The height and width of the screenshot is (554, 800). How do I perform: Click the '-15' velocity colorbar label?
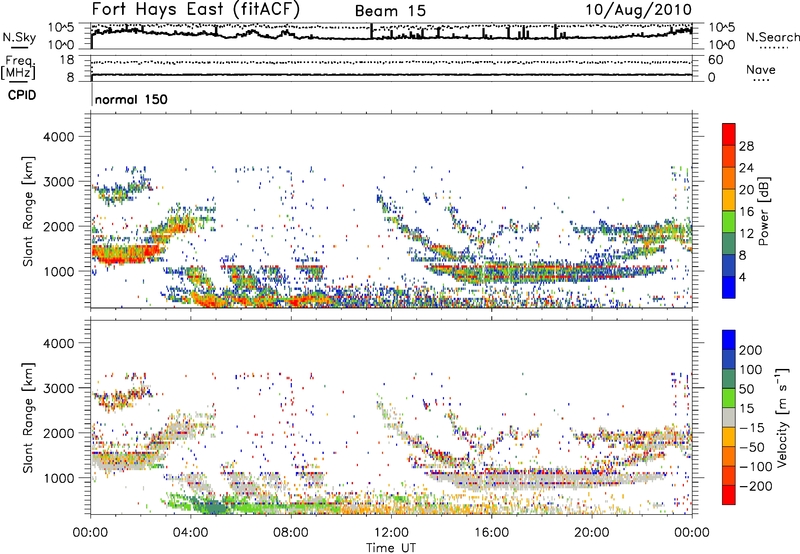[x=752, y=428]
